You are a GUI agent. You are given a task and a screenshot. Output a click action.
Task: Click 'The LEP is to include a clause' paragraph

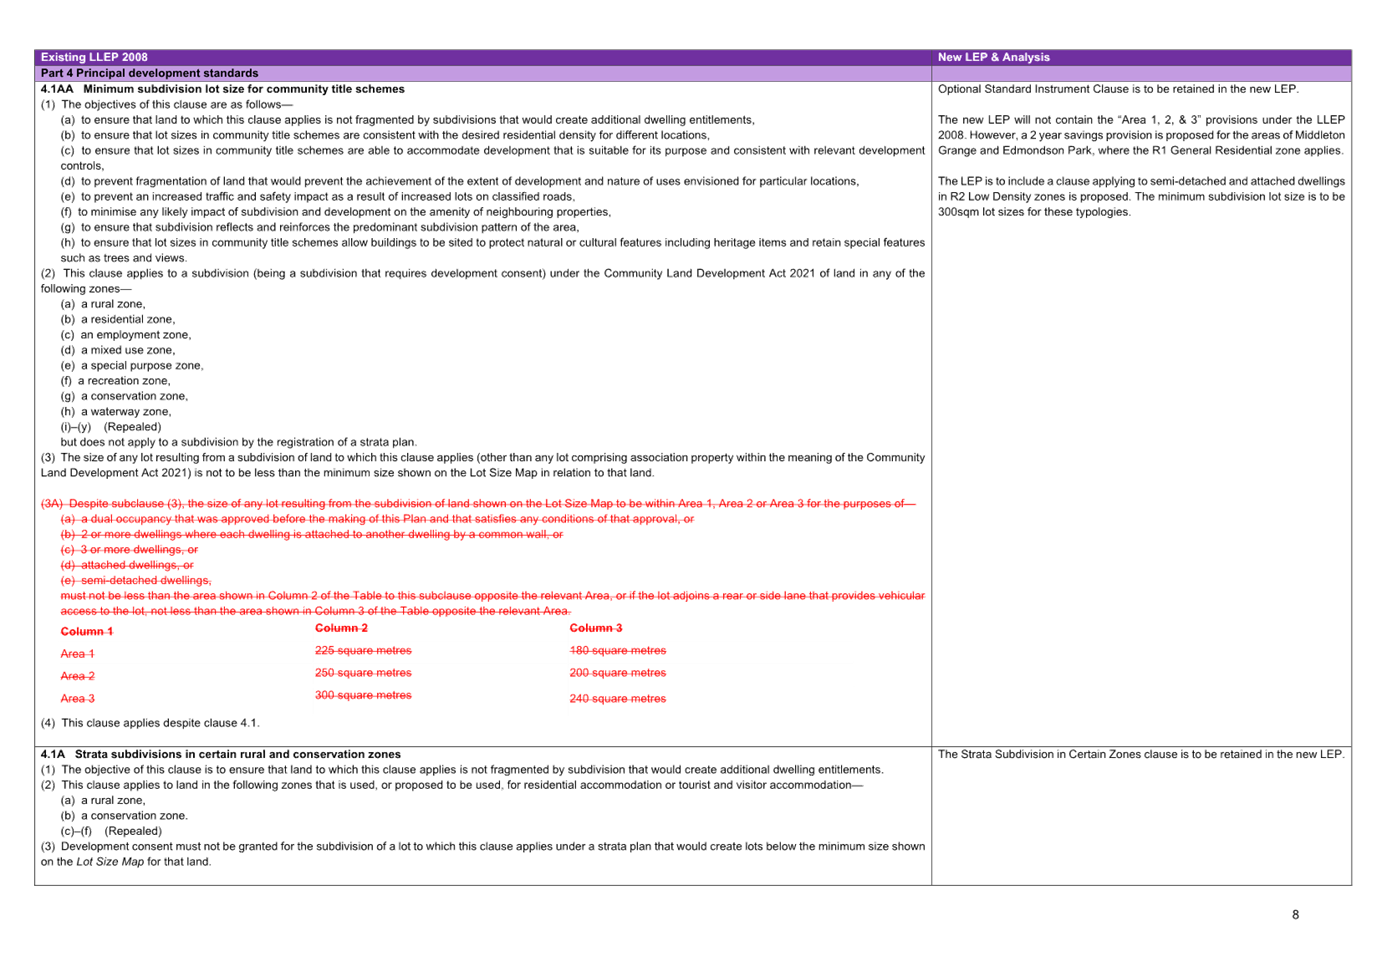click(1141, 196)
